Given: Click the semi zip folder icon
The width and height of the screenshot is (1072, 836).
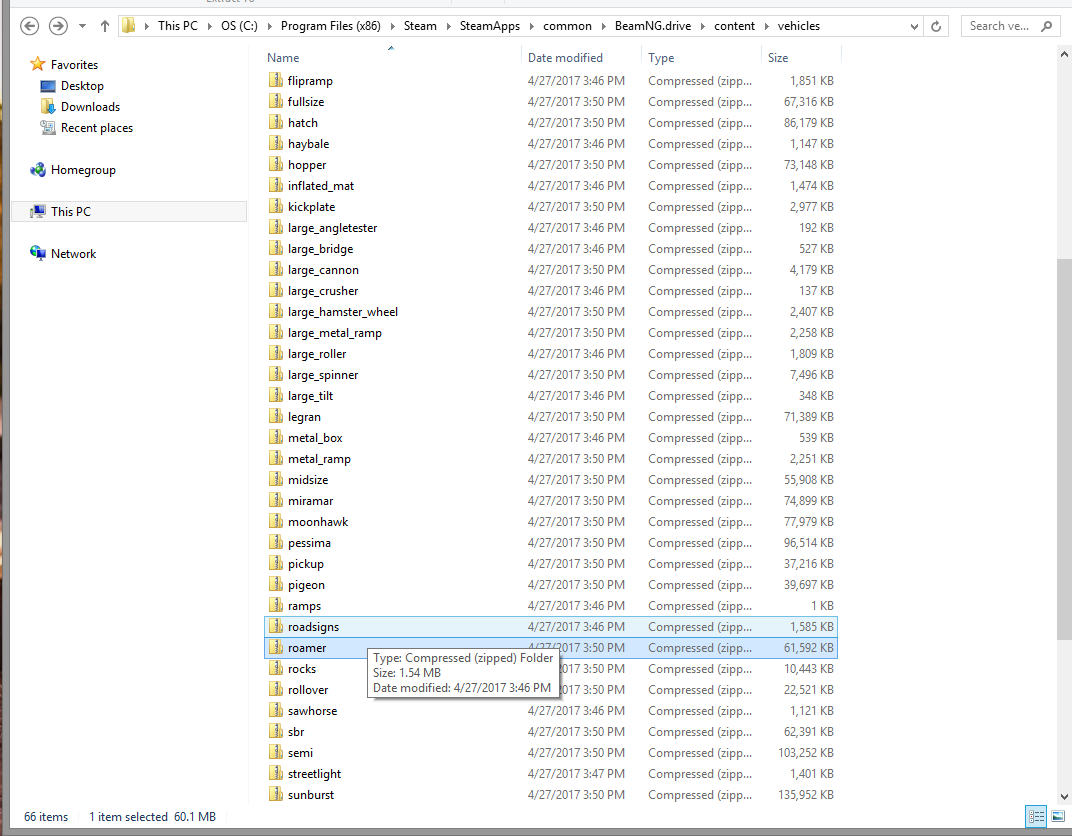Looking at the screenshot, I should (x=276, y=753).
